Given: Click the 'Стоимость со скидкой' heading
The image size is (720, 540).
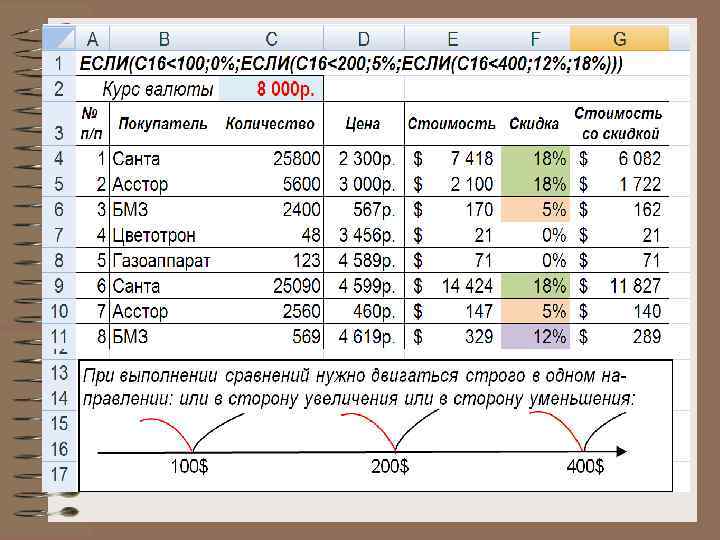Looking at the screenshot, I should click(619, 124).
